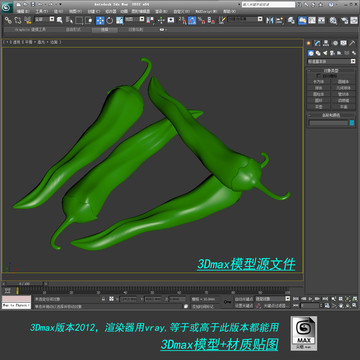Viewport: 360px width, 360px height.
Task: Open the 3ds Max application menu button
Action: [7, 7]
